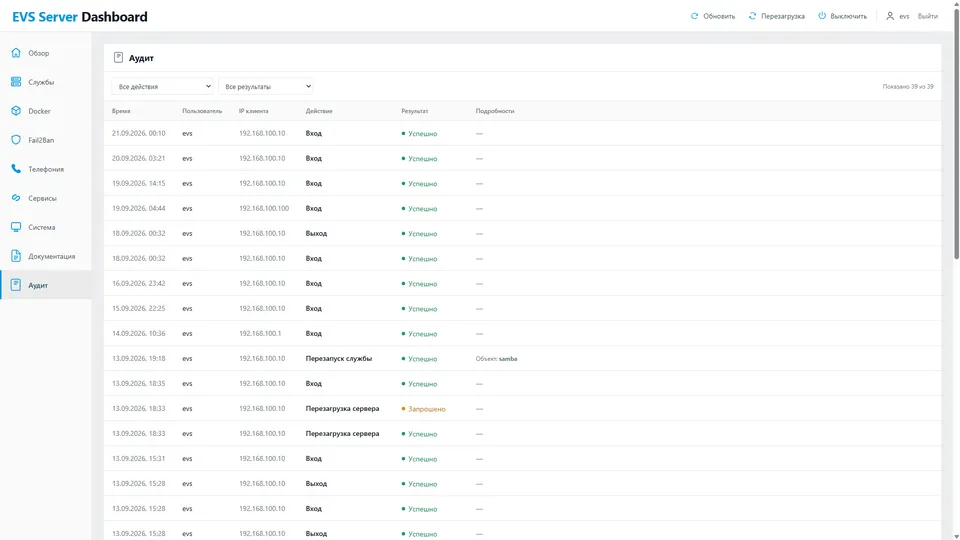Viewport: 960px width, 540px height.
Task: Click Показано 39 из 39 counter
Action: [x=908, y=86]
